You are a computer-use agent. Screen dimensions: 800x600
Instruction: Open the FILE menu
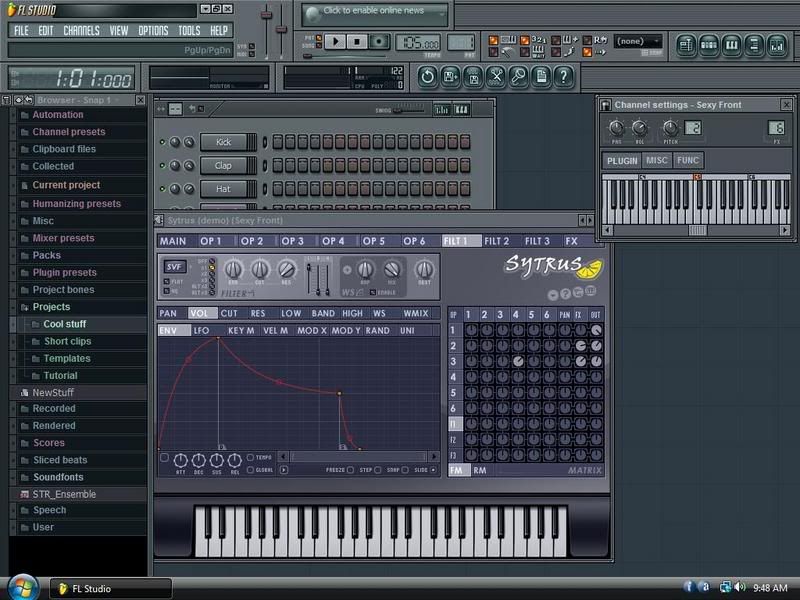[x=21, y=31]
